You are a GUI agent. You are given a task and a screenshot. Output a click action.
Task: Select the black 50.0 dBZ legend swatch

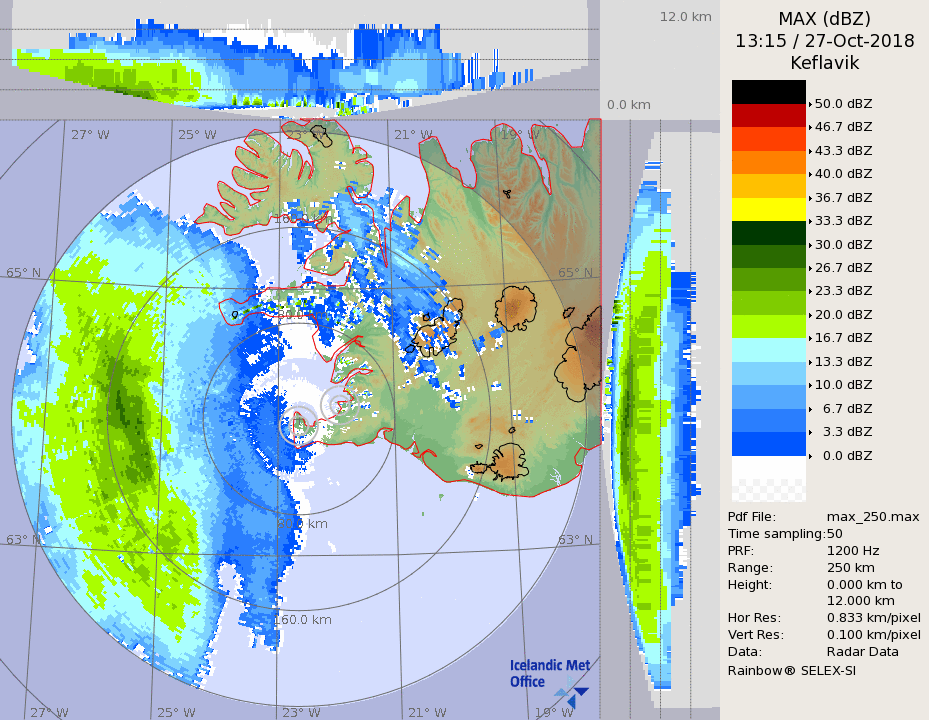[x=768, y=92]
